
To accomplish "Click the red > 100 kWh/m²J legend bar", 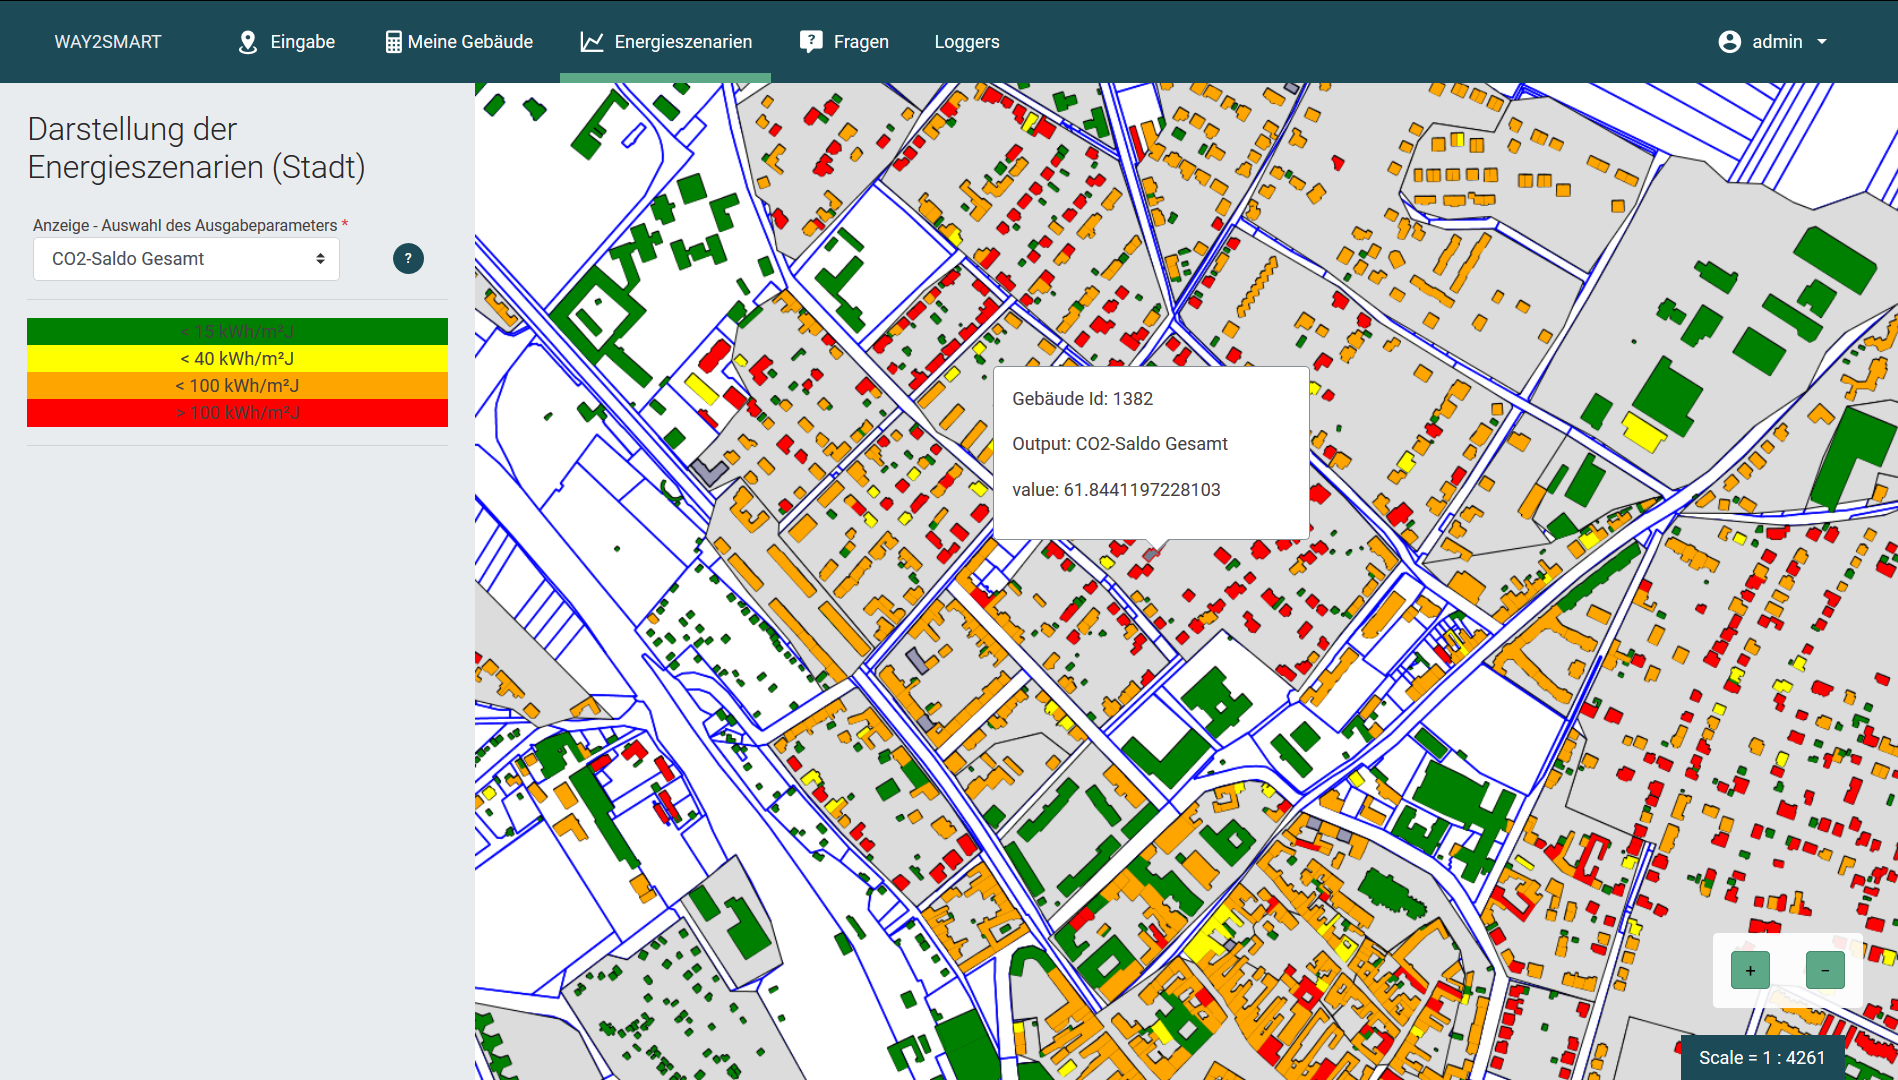I will click(x=237, y=413).
